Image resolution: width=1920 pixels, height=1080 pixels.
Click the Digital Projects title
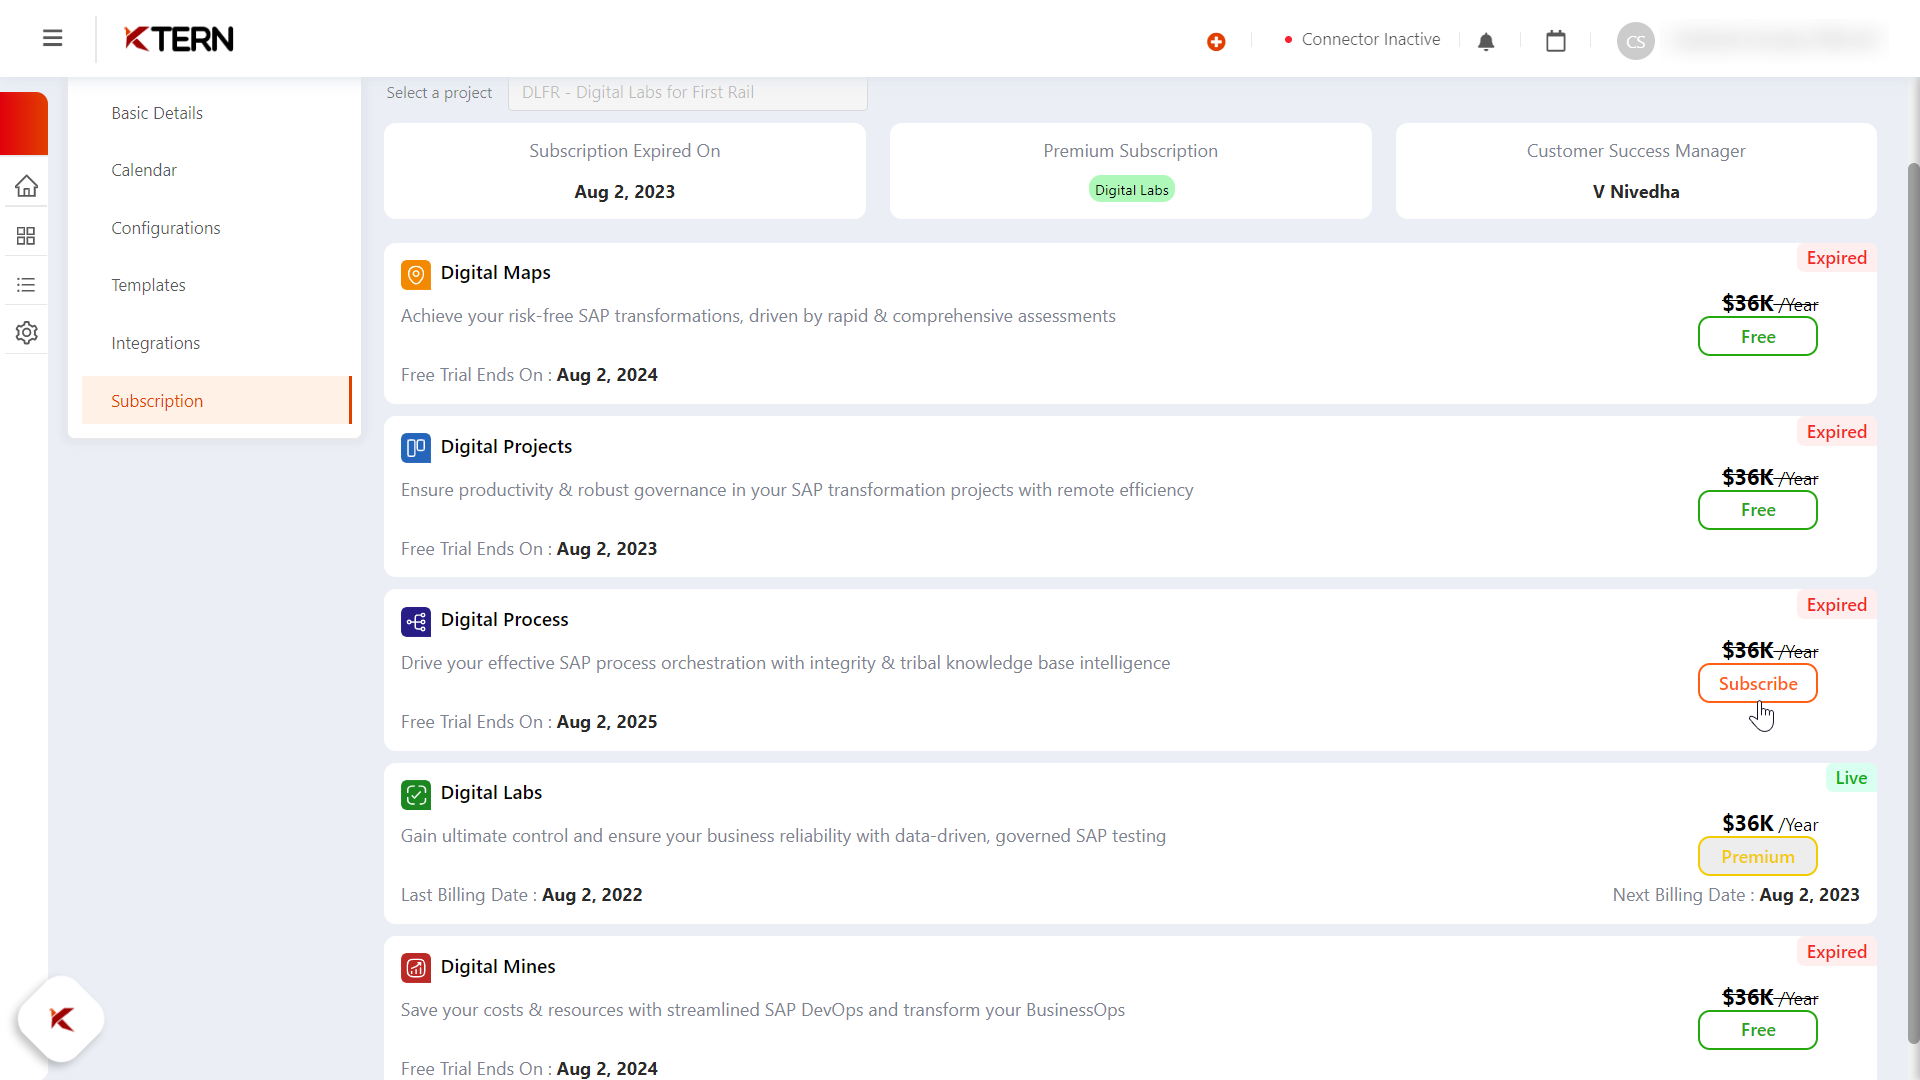point(506,446)
